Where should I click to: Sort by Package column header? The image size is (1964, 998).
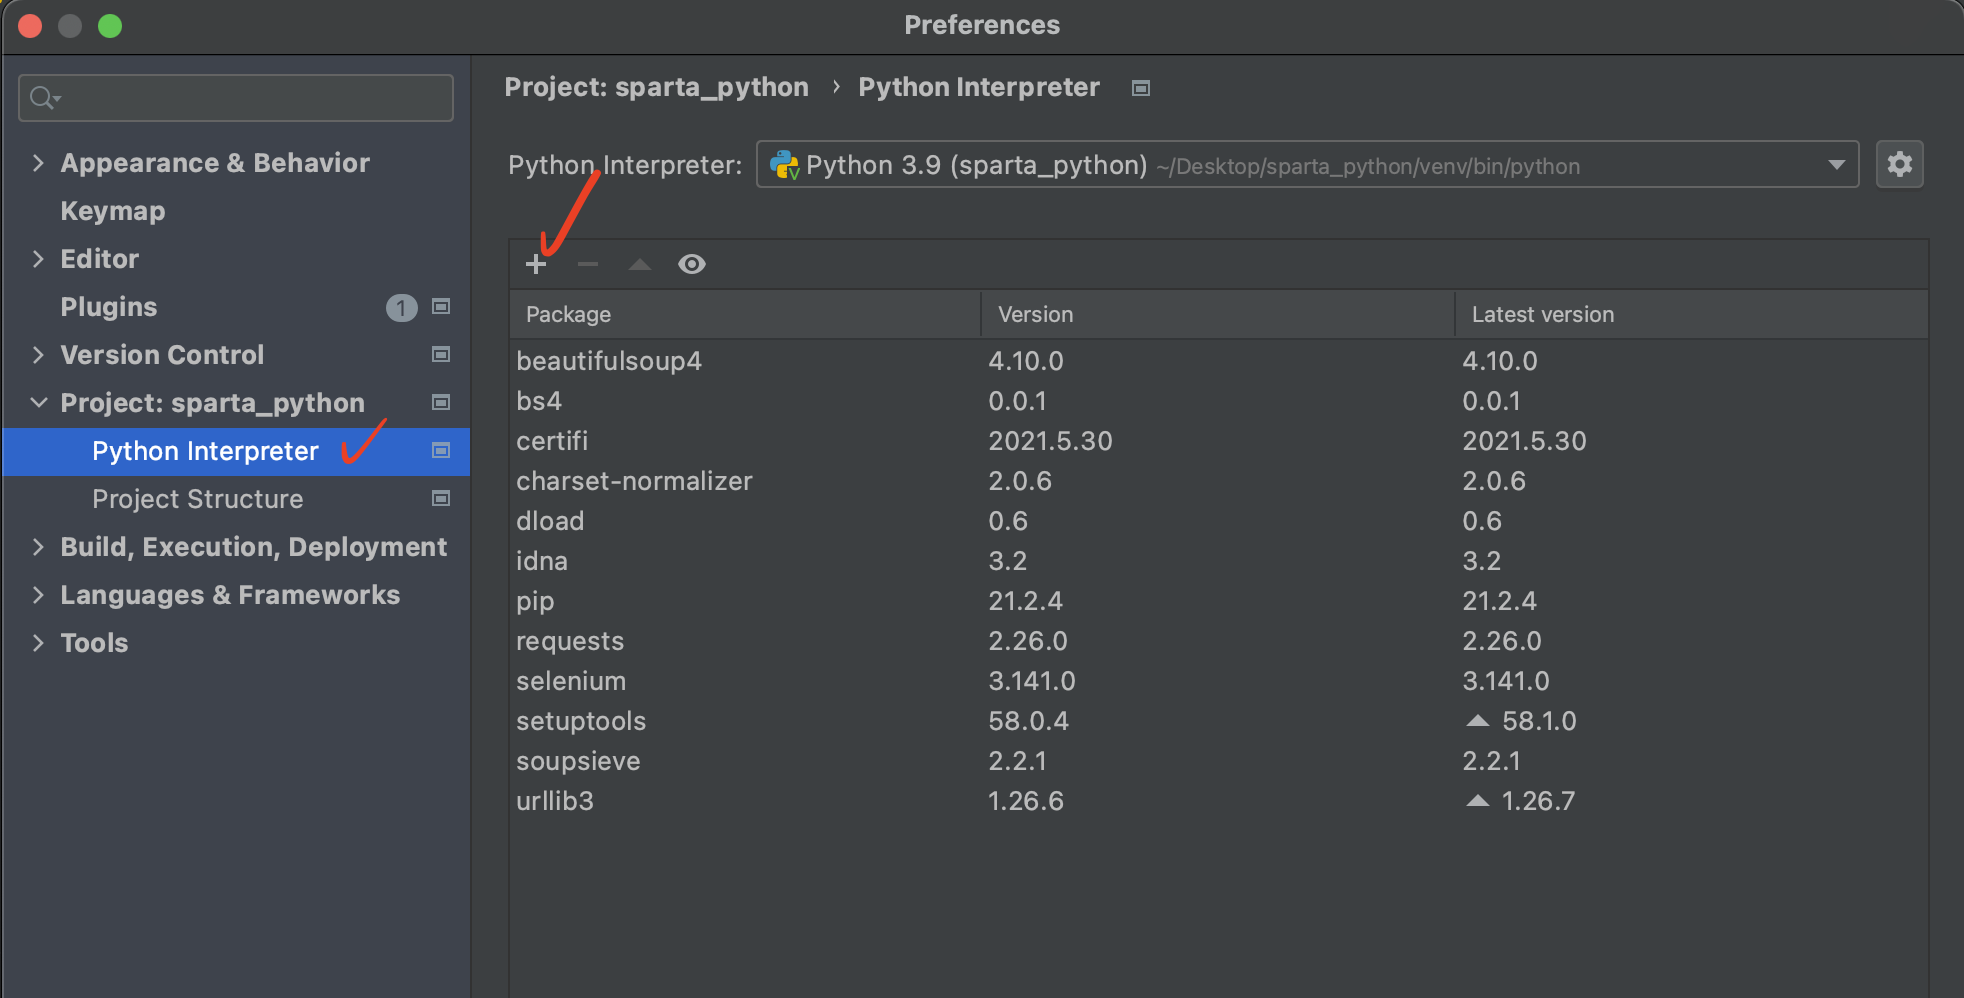pyautogui.click(x=745, y=314)
